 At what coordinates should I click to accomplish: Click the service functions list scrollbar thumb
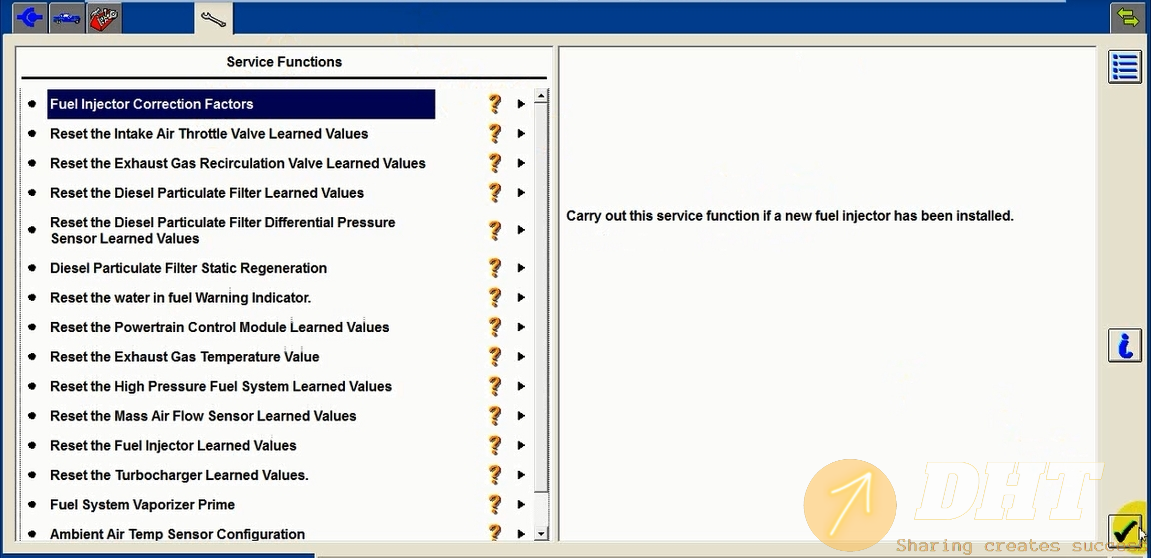pyautogui.click(x=541, y=297)
